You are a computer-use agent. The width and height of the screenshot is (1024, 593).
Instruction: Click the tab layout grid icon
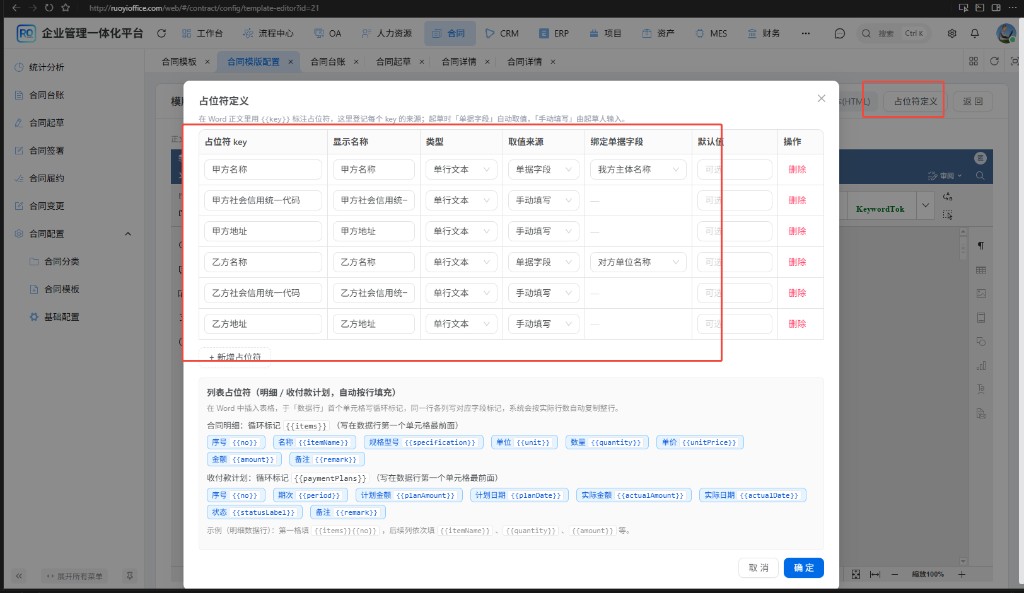point(974,61)
